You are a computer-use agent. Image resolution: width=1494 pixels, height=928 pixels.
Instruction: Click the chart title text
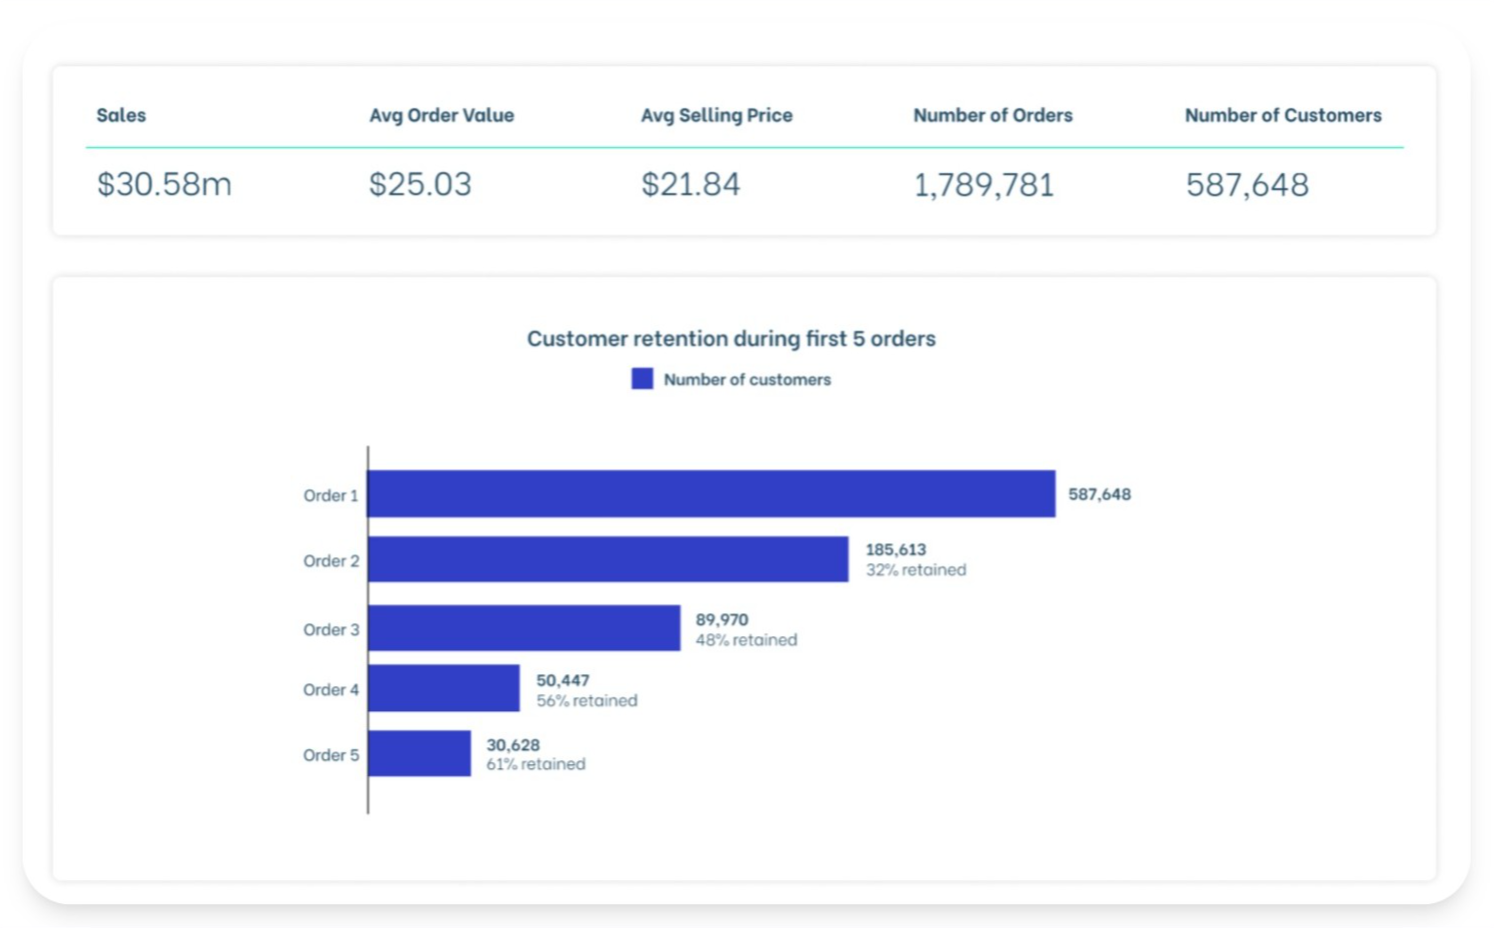pos(731,339)
